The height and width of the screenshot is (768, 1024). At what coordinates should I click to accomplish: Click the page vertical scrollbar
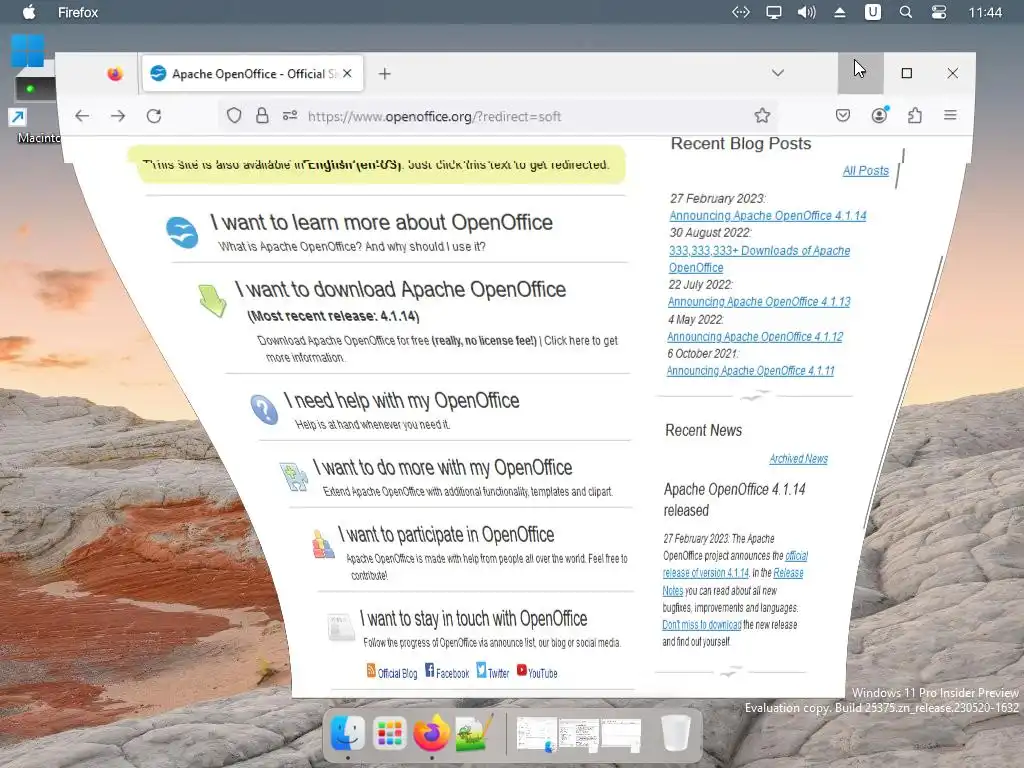[x=904, y=392]
